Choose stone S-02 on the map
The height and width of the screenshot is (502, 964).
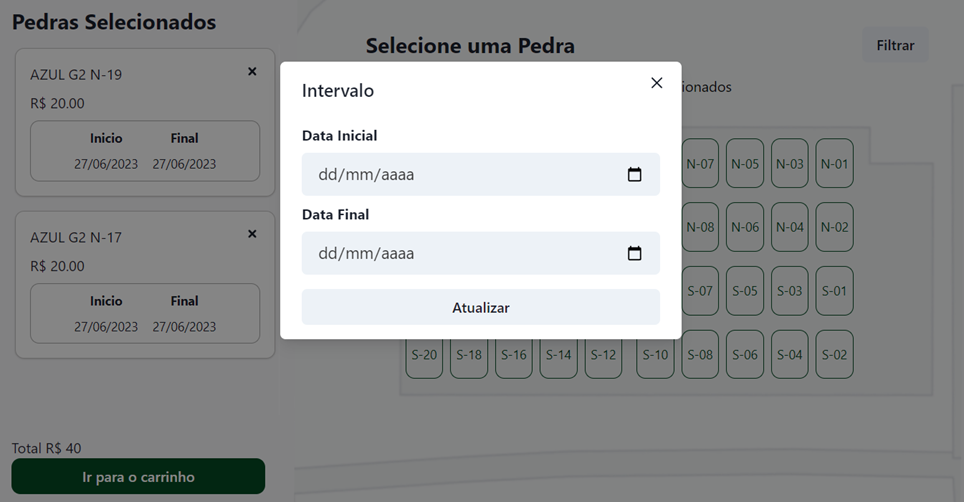(x=834, y=355)
